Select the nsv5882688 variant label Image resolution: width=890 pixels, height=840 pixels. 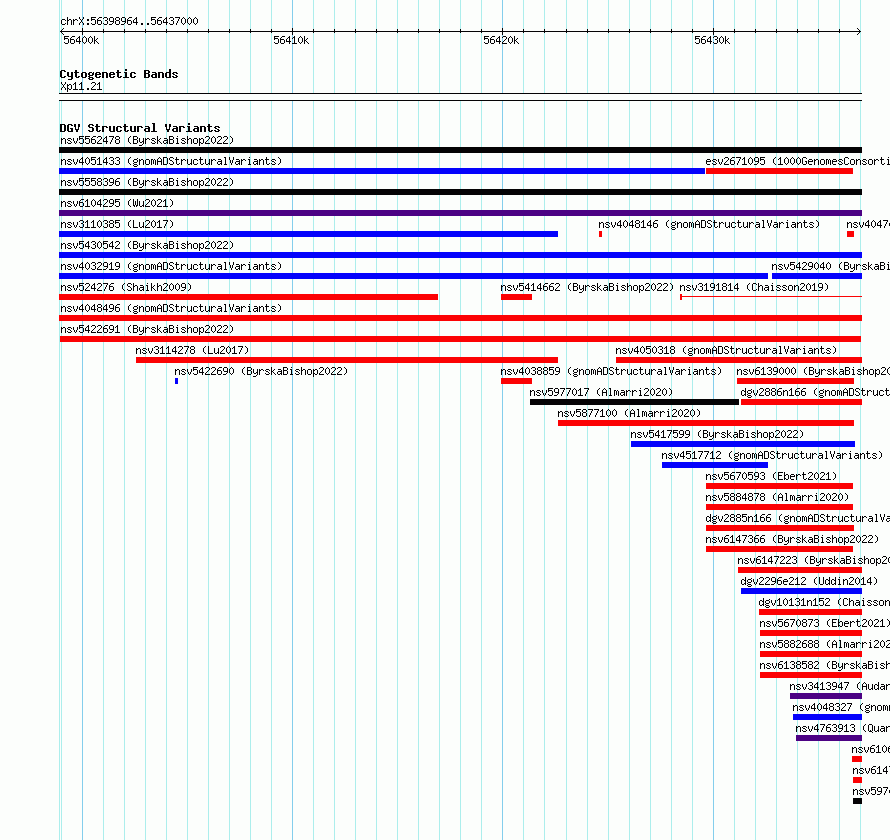click(825, 644)
